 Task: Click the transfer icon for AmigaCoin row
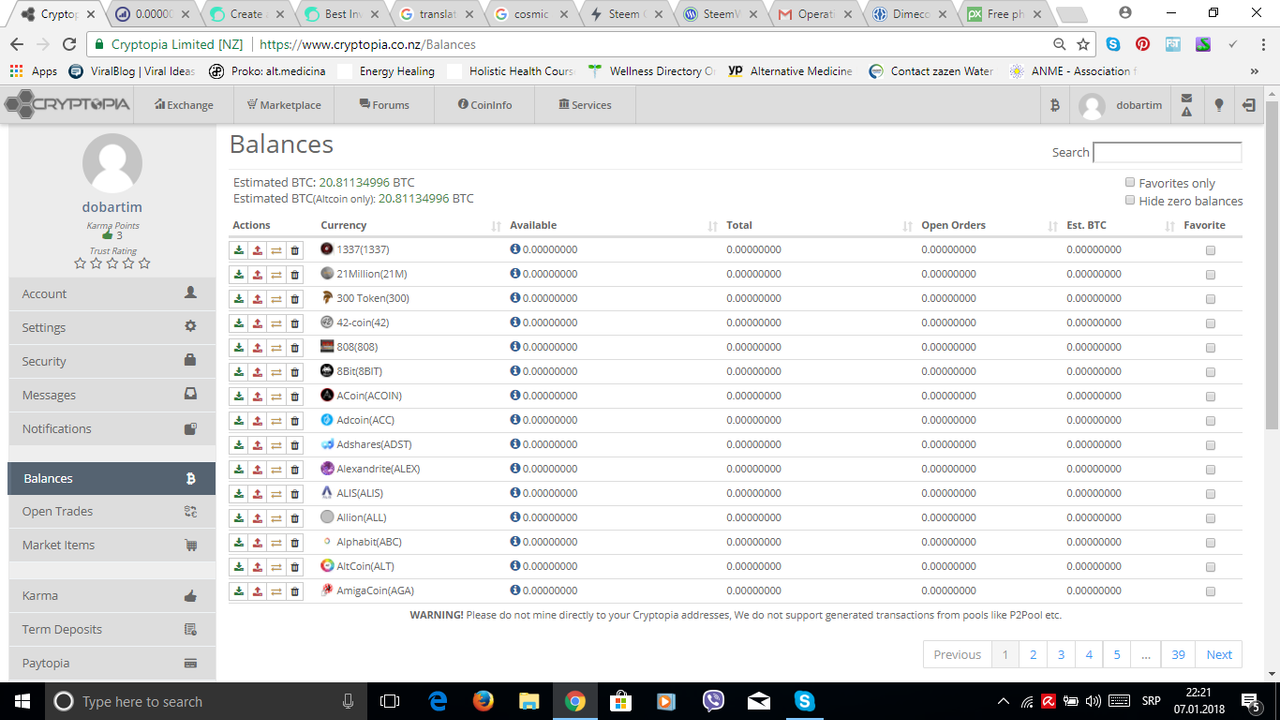click(x=276, y=591)
